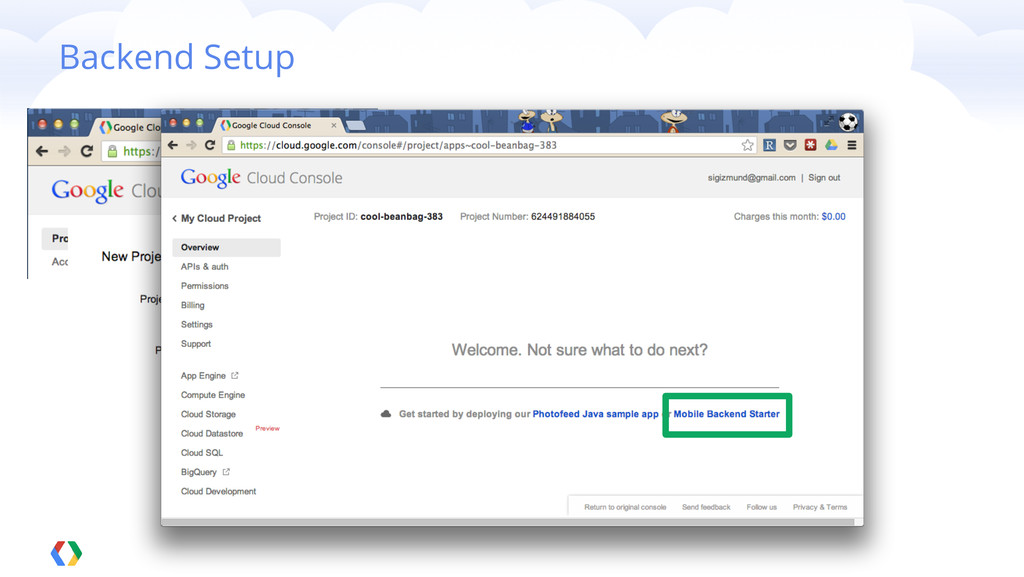Click the Follow us link
This screenshot has width=1024, height=577.
(761, 507)
